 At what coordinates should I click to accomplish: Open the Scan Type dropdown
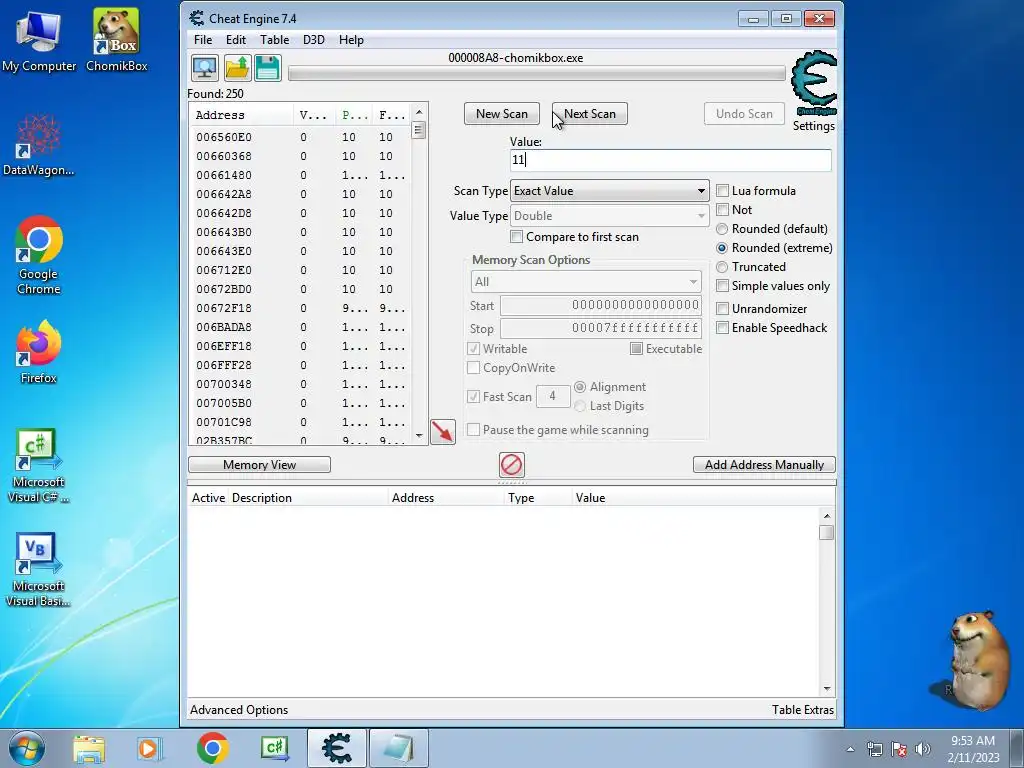coord(609,191)
